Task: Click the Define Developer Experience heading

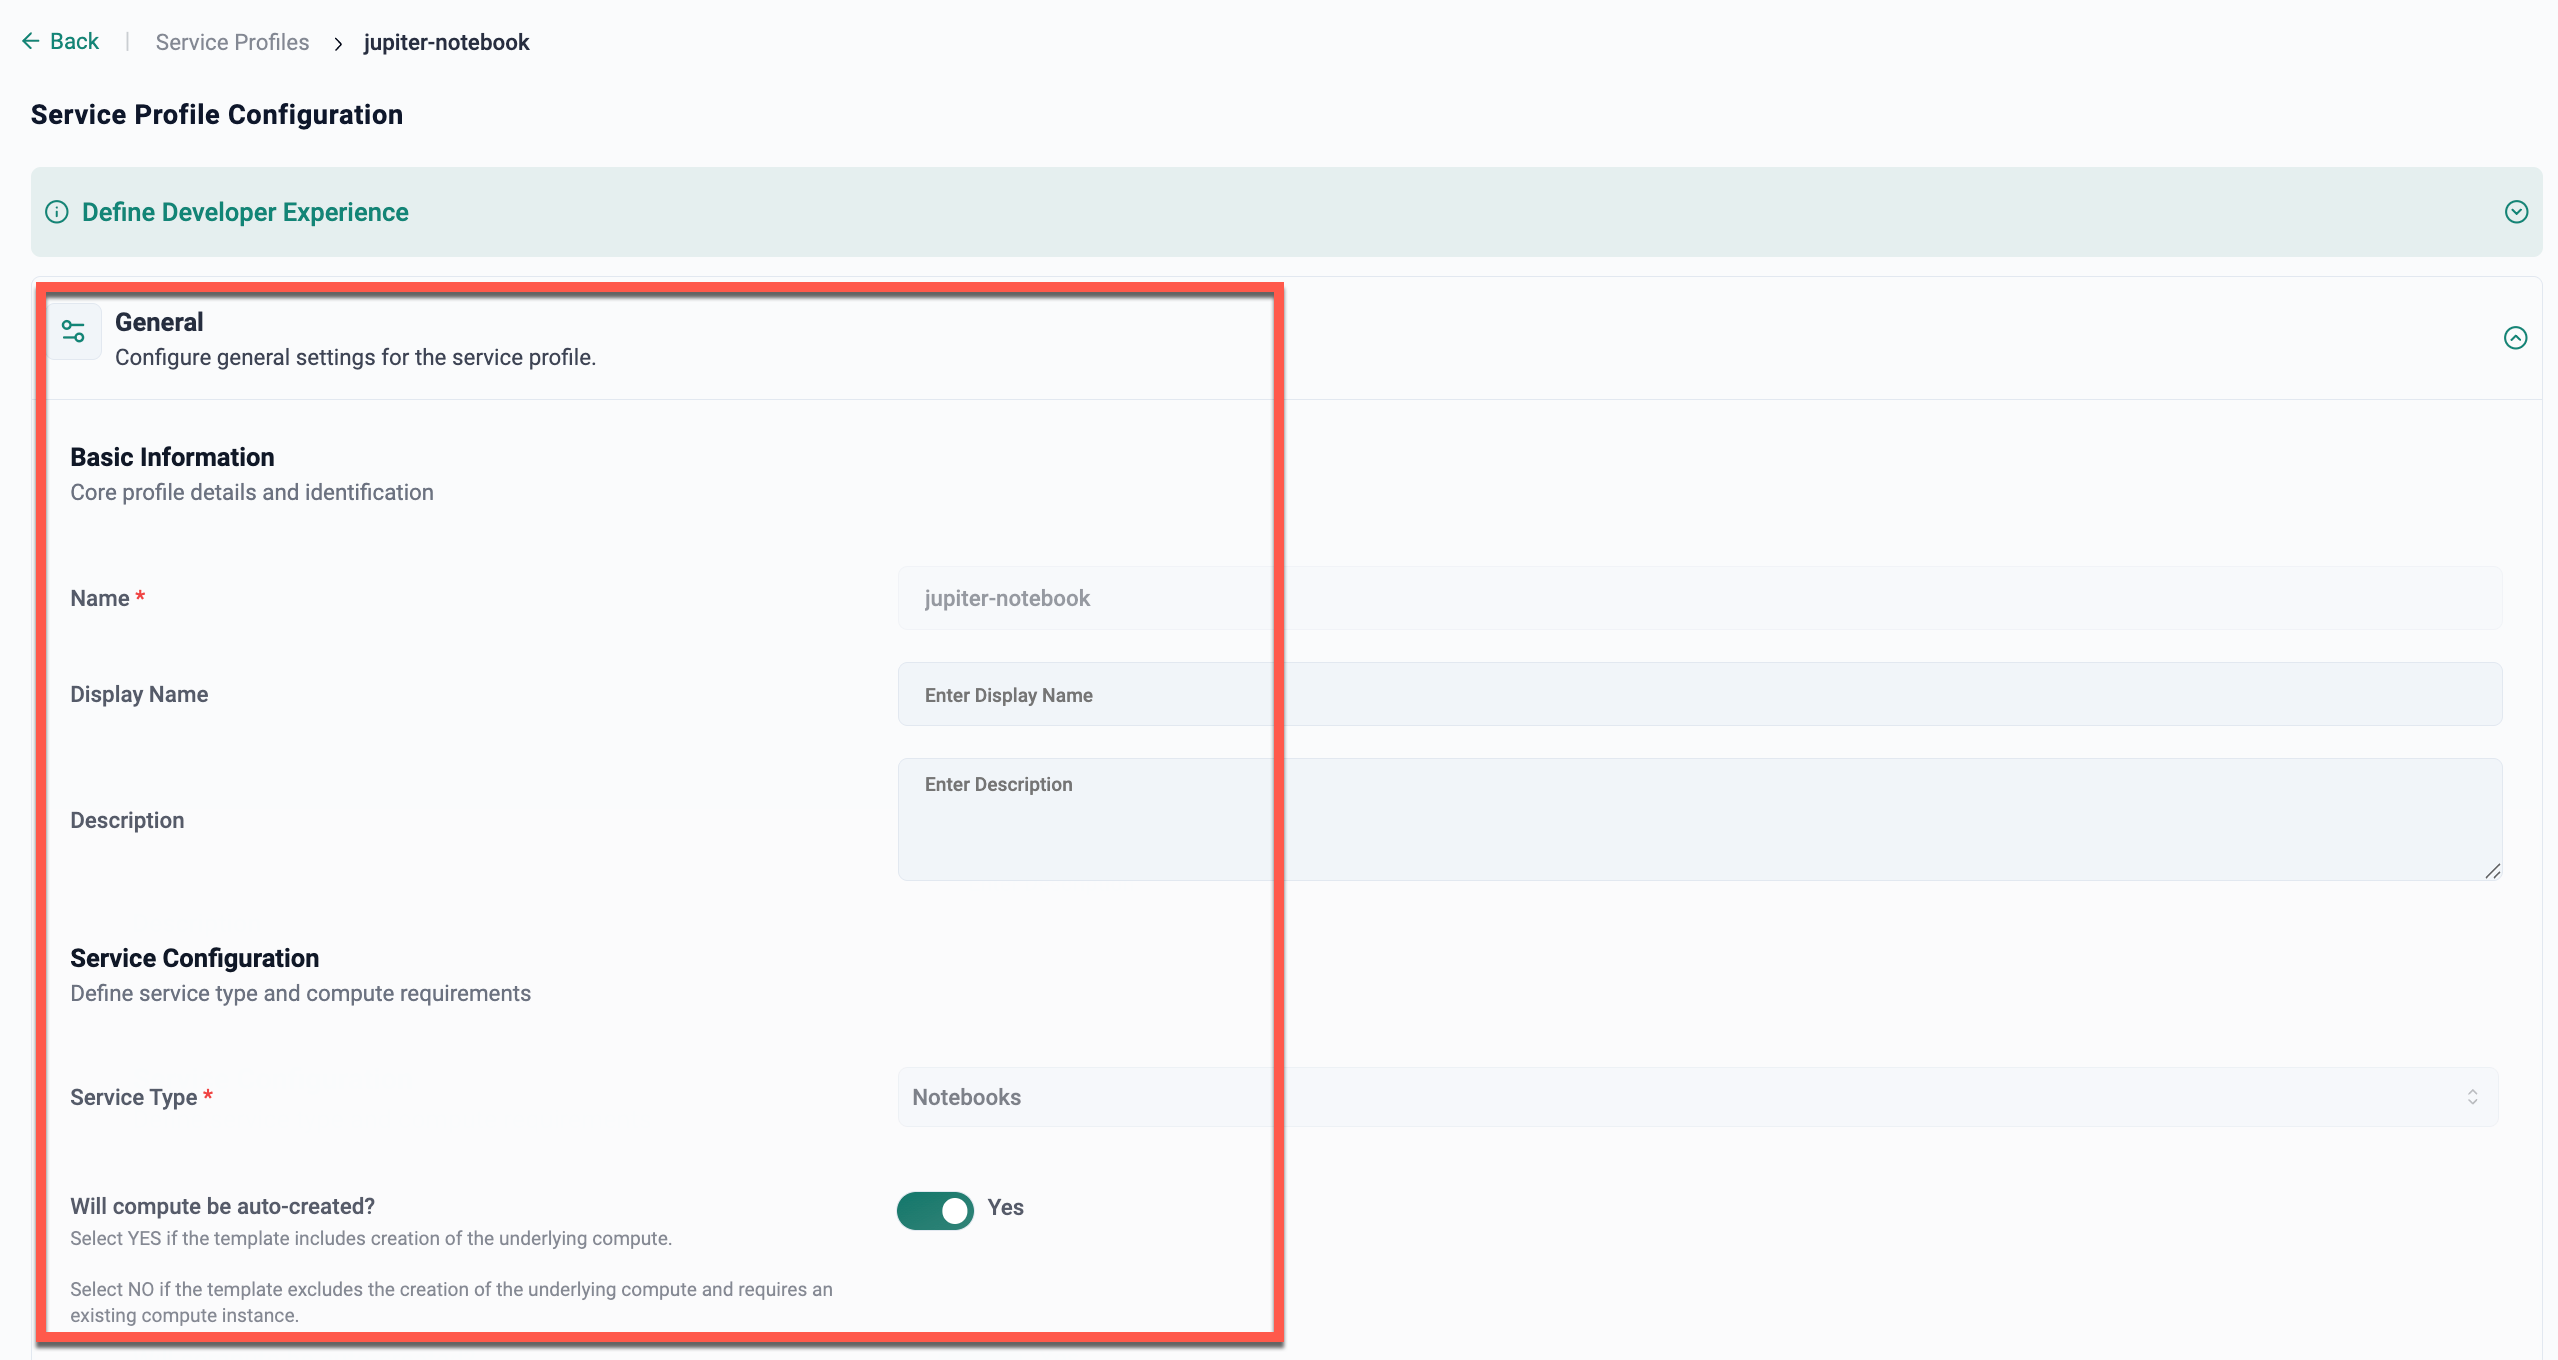Action: pos(245,212)
